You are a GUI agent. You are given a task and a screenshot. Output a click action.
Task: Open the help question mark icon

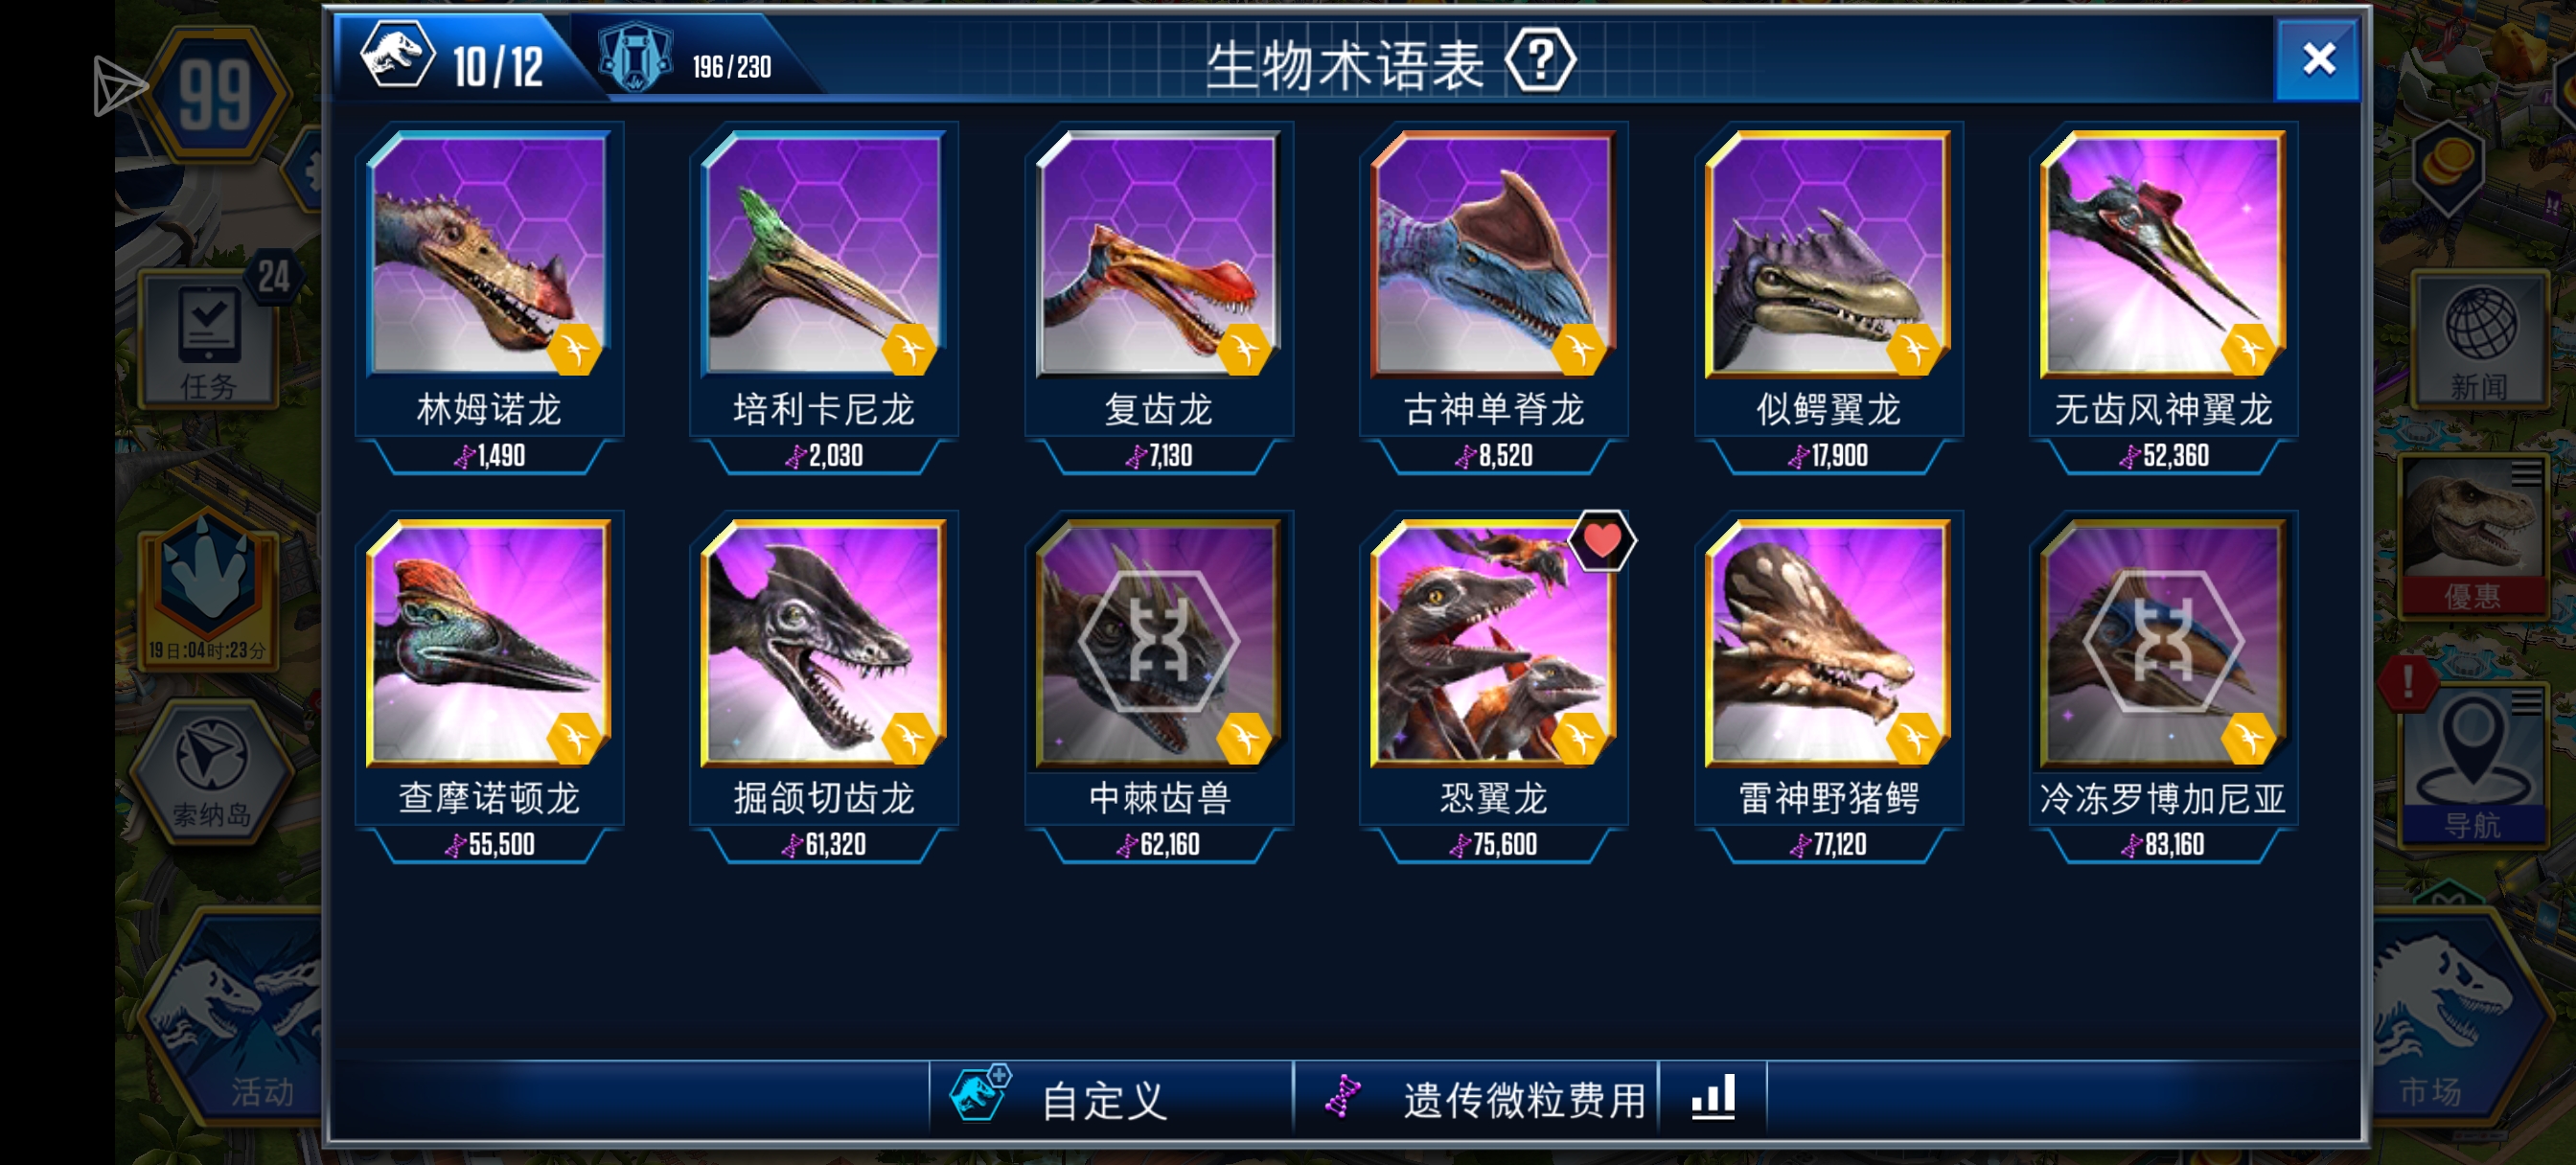[x=1540, y=62]
